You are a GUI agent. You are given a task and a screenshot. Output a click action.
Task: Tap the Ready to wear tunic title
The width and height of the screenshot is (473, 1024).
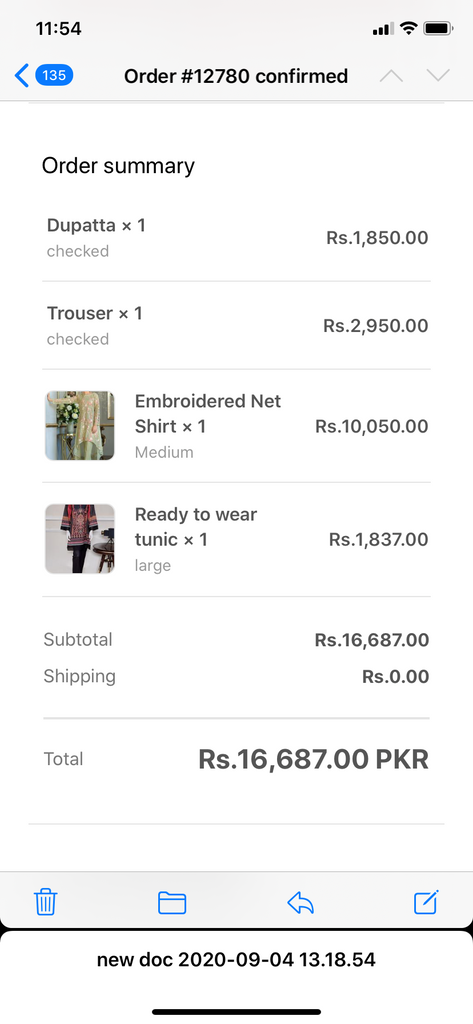pyautogui.click(x=196, y=527)
